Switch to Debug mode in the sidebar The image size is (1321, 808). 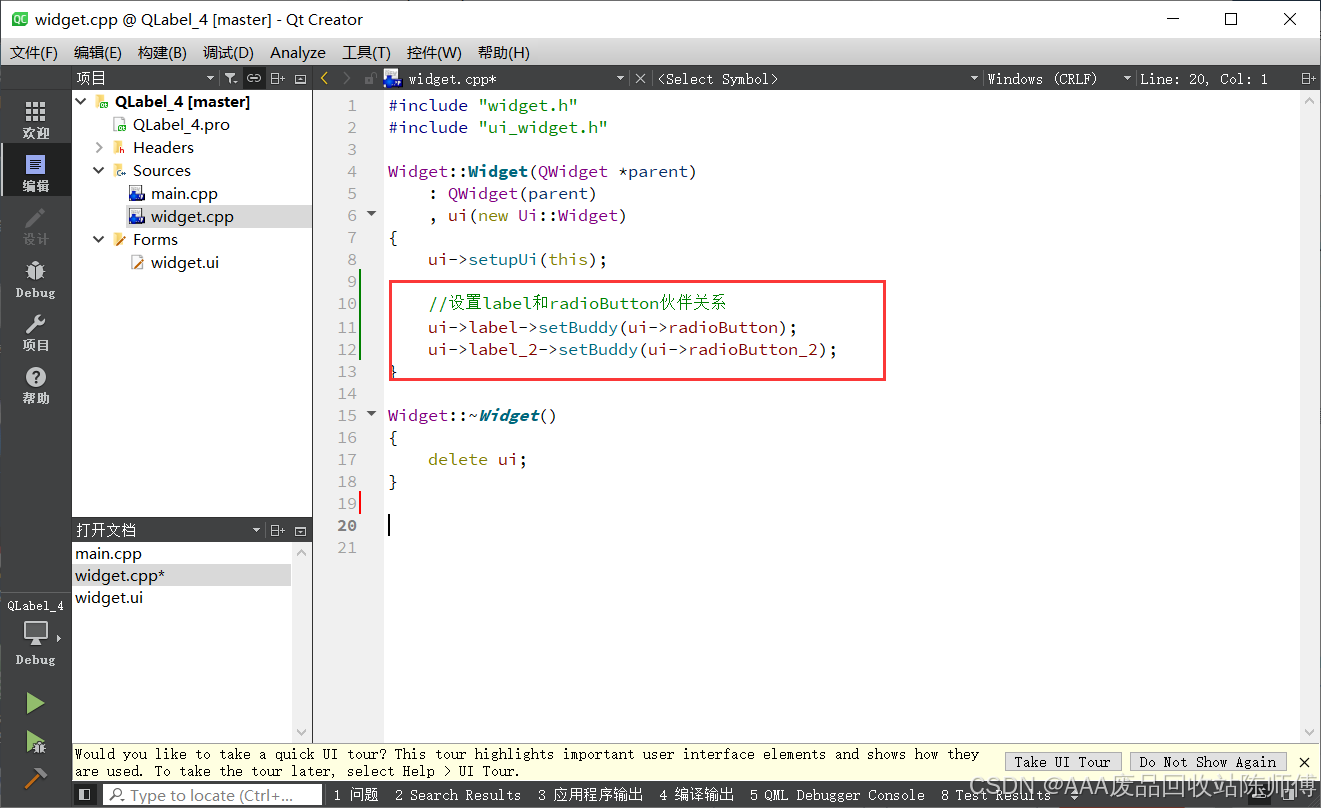tap(36, 279)
